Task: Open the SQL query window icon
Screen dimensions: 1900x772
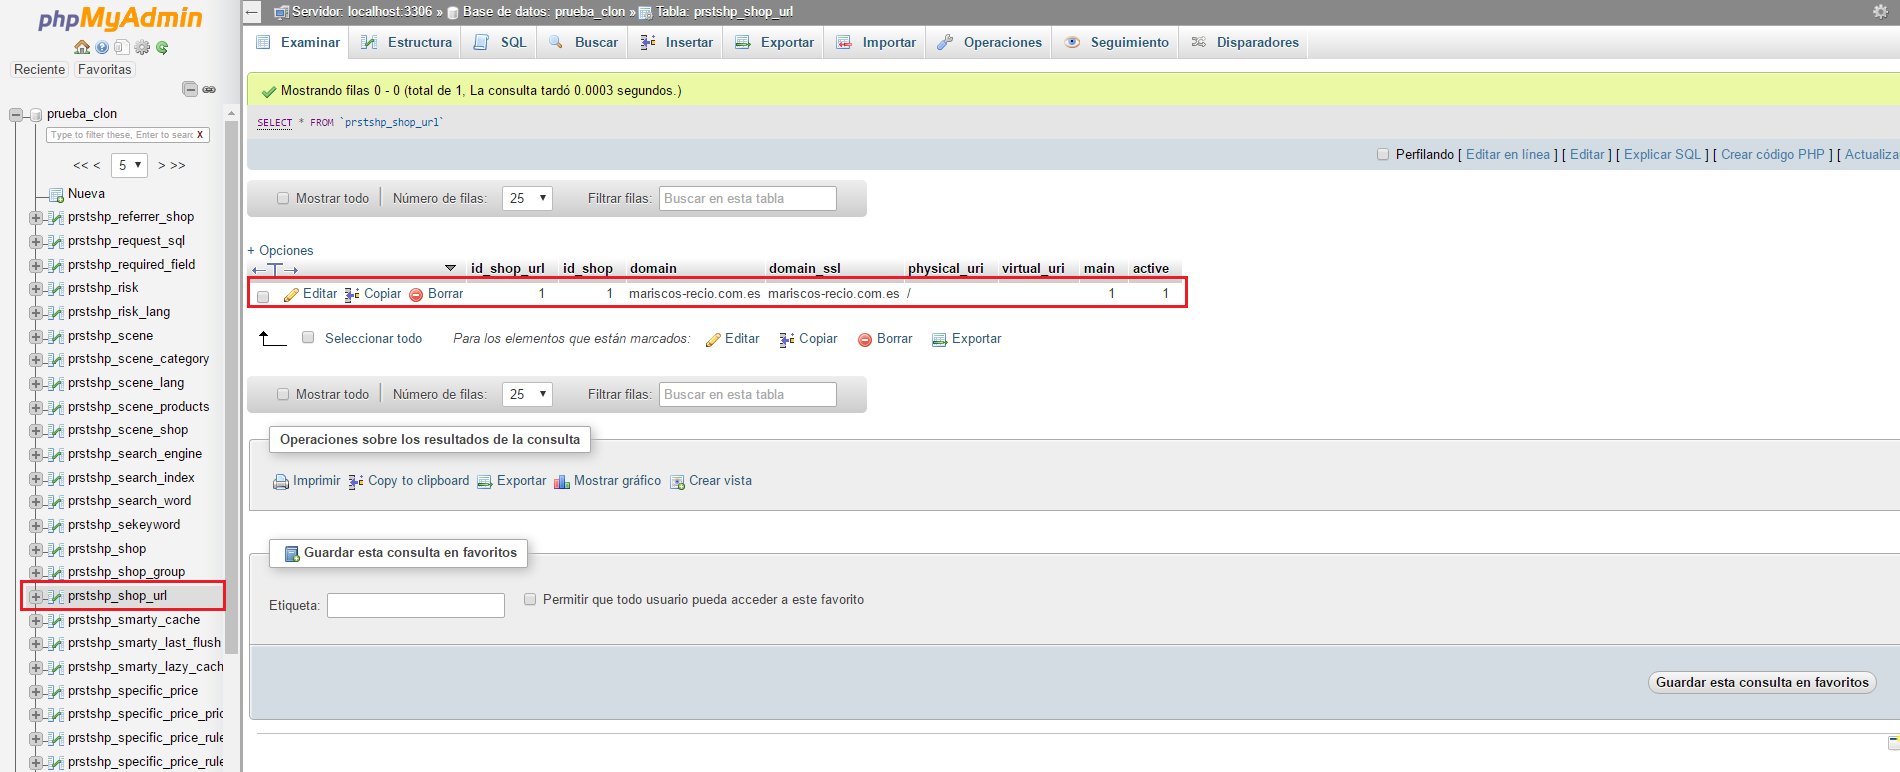Action: (122, 47)
